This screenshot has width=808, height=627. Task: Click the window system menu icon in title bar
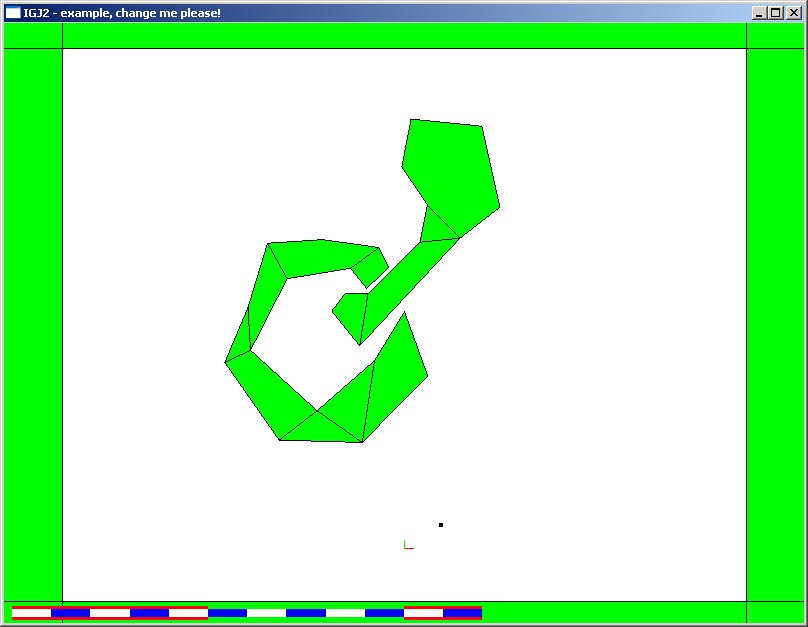(x=13, y=13)
